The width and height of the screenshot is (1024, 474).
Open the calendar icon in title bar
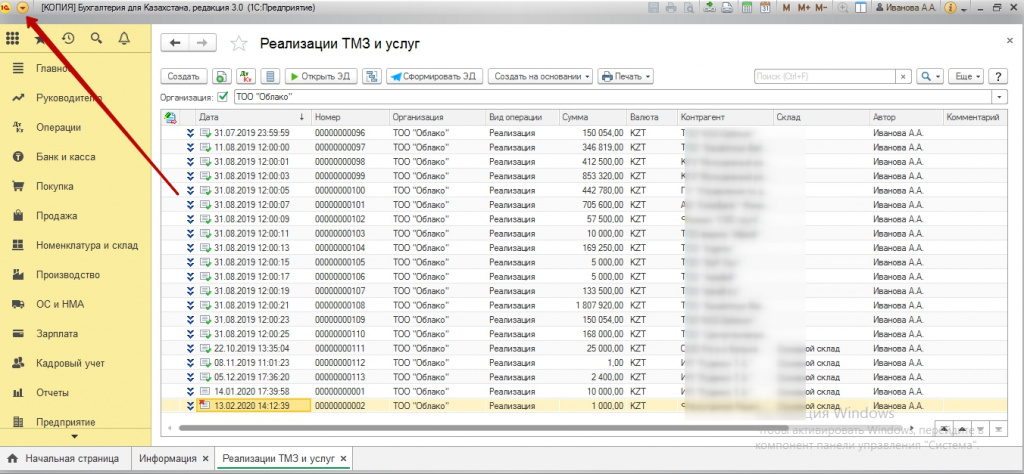point(764,8)
